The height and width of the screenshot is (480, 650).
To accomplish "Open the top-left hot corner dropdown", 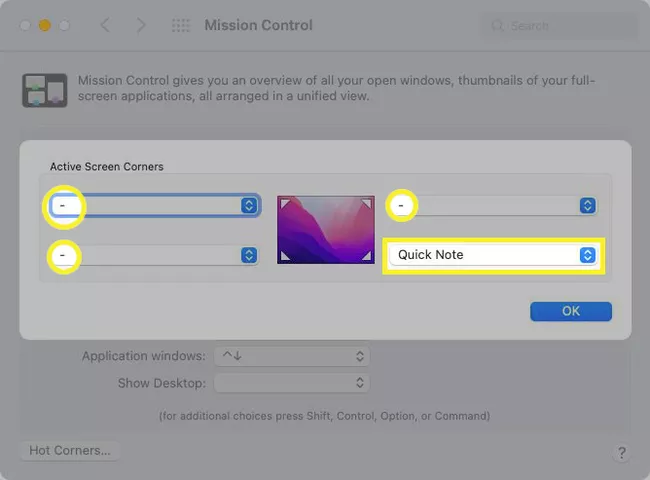I will tap(154, 205).
